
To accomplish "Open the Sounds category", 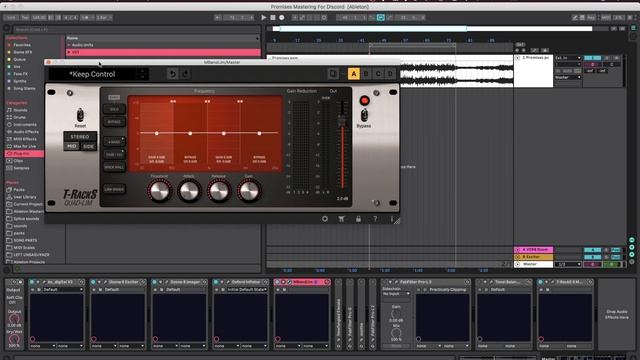I will [20, 110].
